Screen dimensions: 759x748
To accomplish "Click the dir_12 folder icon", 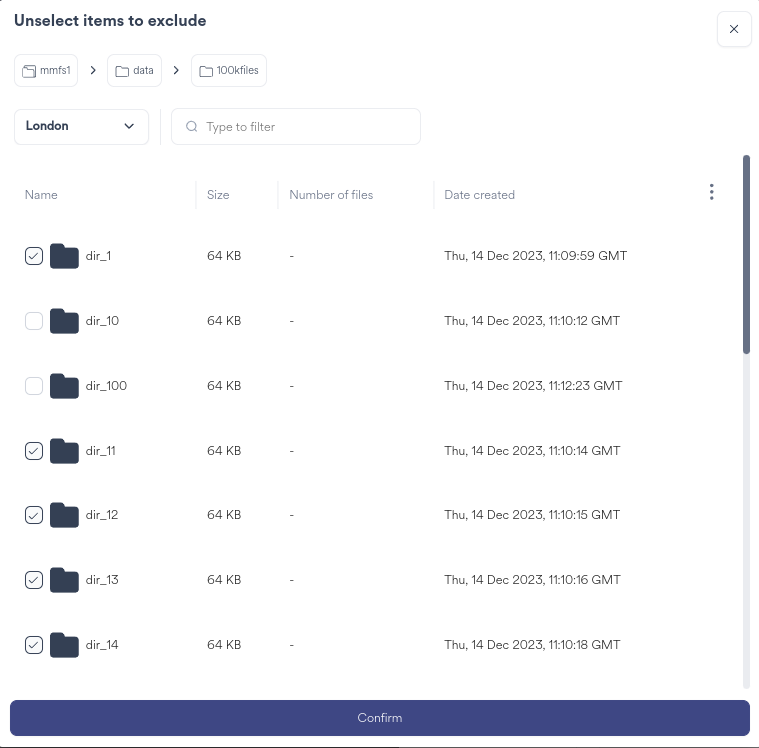I will [64, 515].
